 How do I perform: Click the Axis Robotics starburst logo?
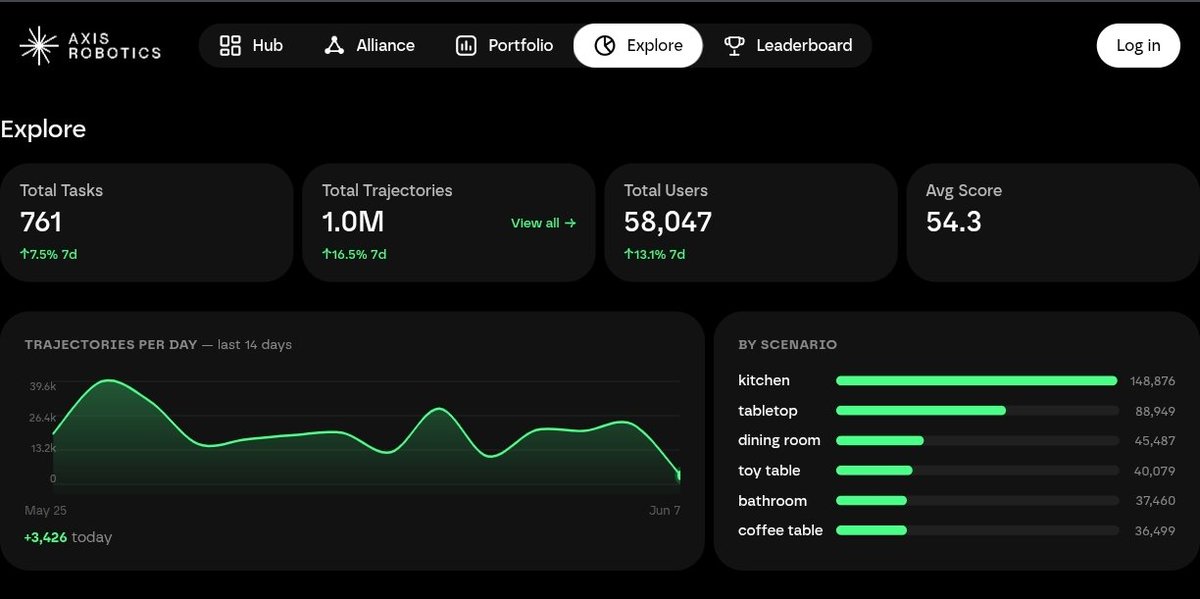[39, 45]
